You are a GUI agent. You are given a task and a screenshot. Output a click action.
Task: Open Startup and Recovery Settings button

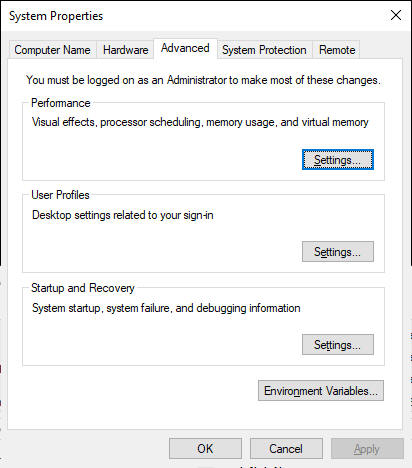point(338,345)
